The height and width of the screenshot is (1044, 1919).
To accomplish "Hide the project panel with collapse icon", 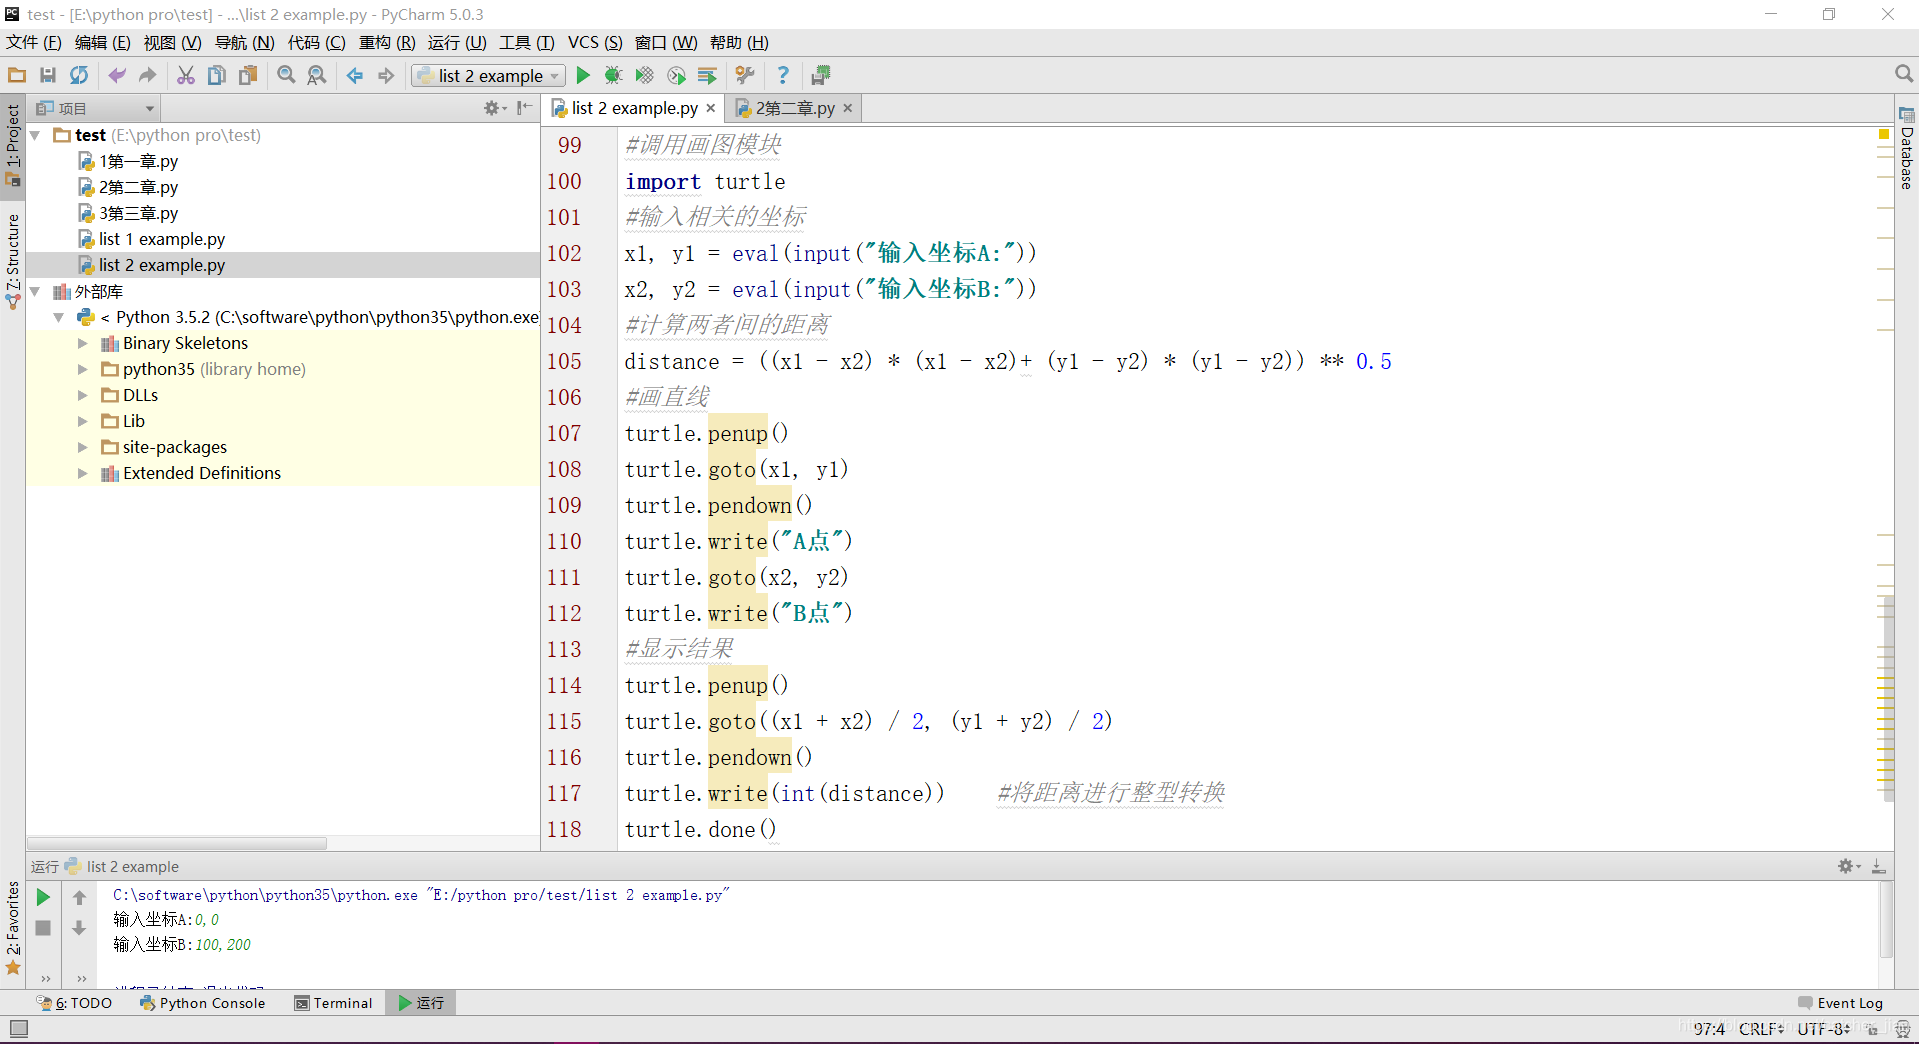I will [x=524, y=108].
